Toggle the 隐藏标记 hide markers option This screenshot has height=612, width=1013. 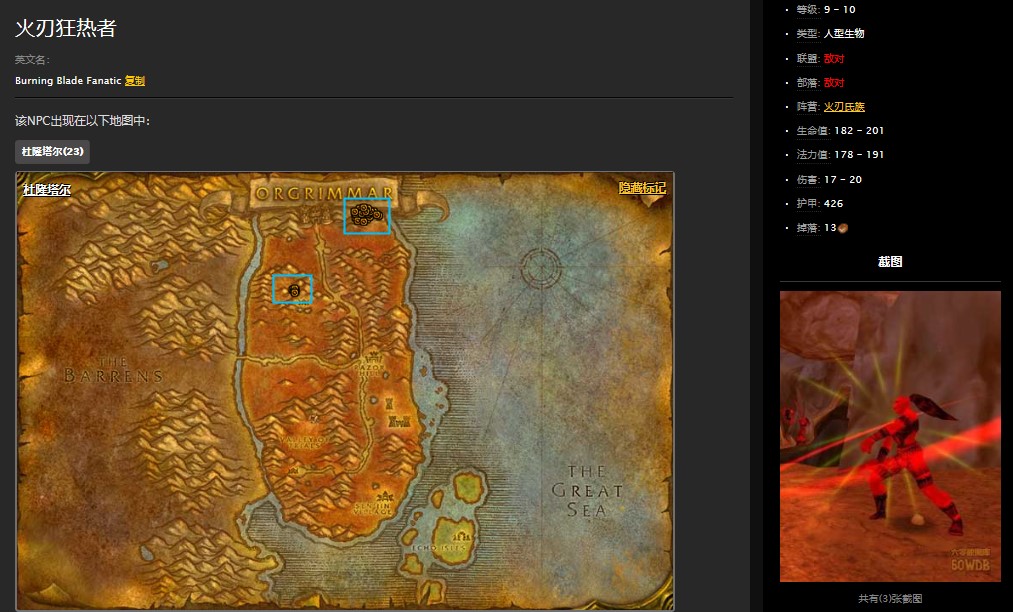(642, 188)
